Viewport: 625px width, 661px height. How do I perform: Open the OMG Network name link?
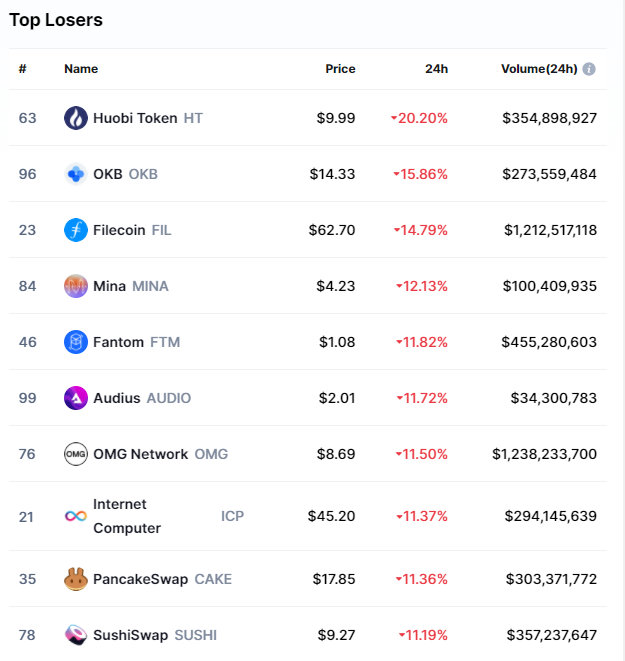140,454
